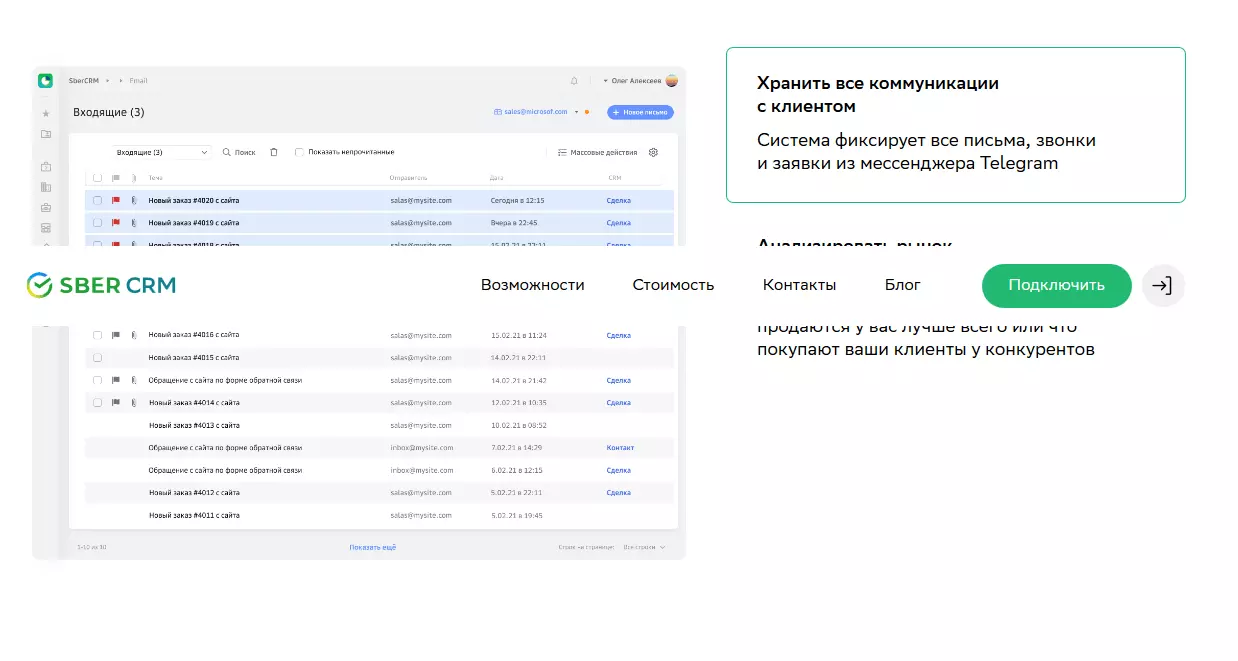Click the date Сегодня в 12:15

[x=517, y=200]
